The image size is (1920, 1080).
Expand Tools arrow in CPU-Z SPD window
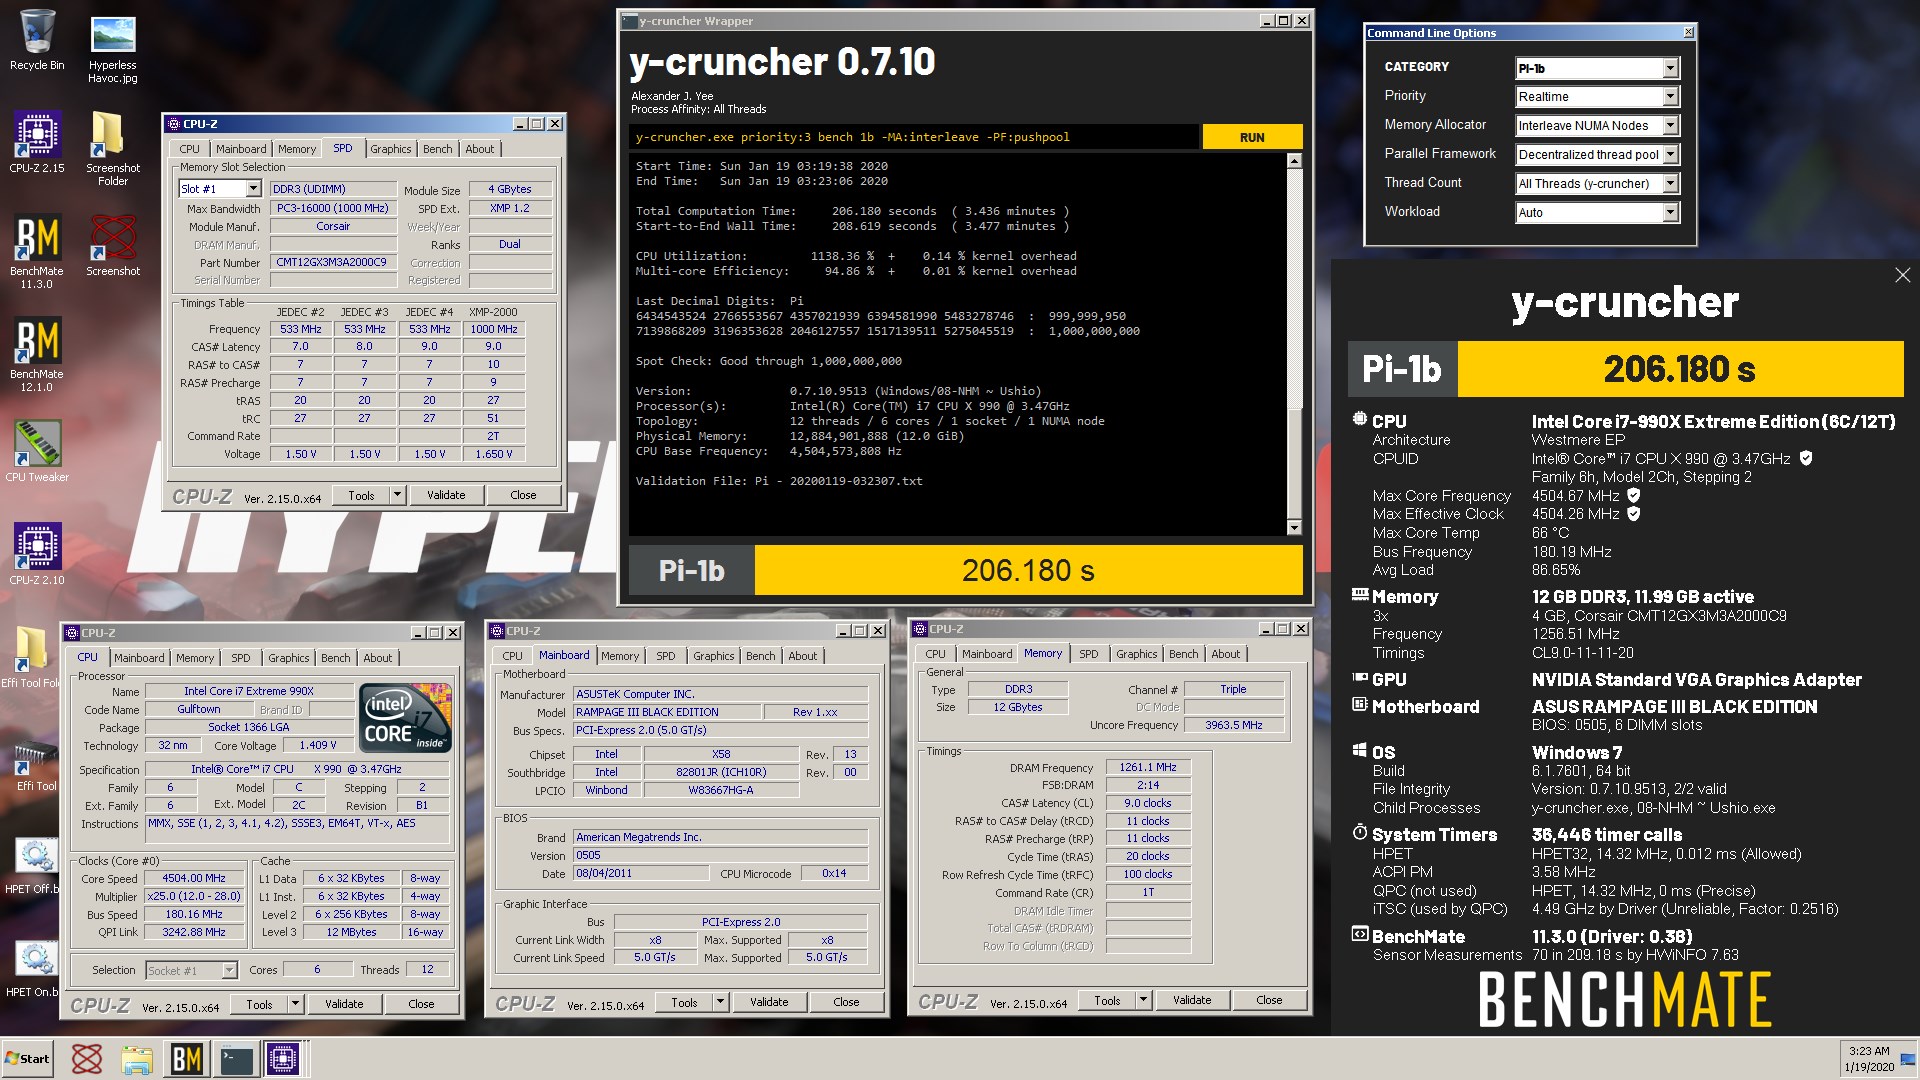tap(397, 495)
